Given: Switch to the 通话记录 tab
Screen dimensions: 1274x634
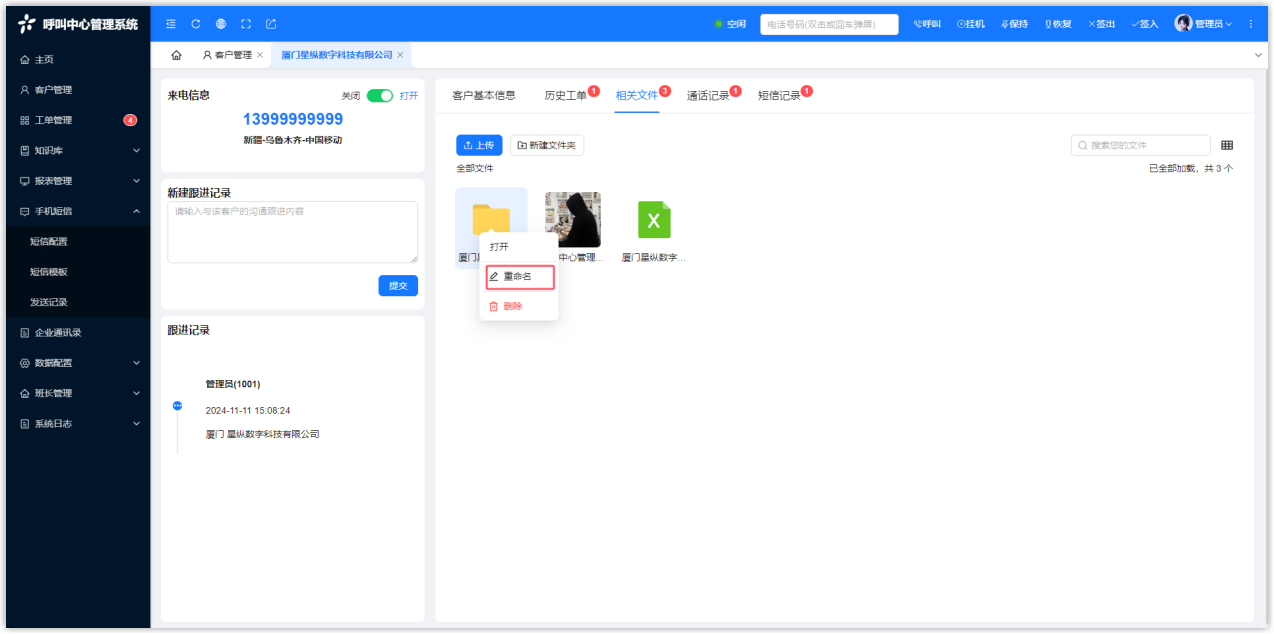Looking at the screenshot, I should pos(708,96).
